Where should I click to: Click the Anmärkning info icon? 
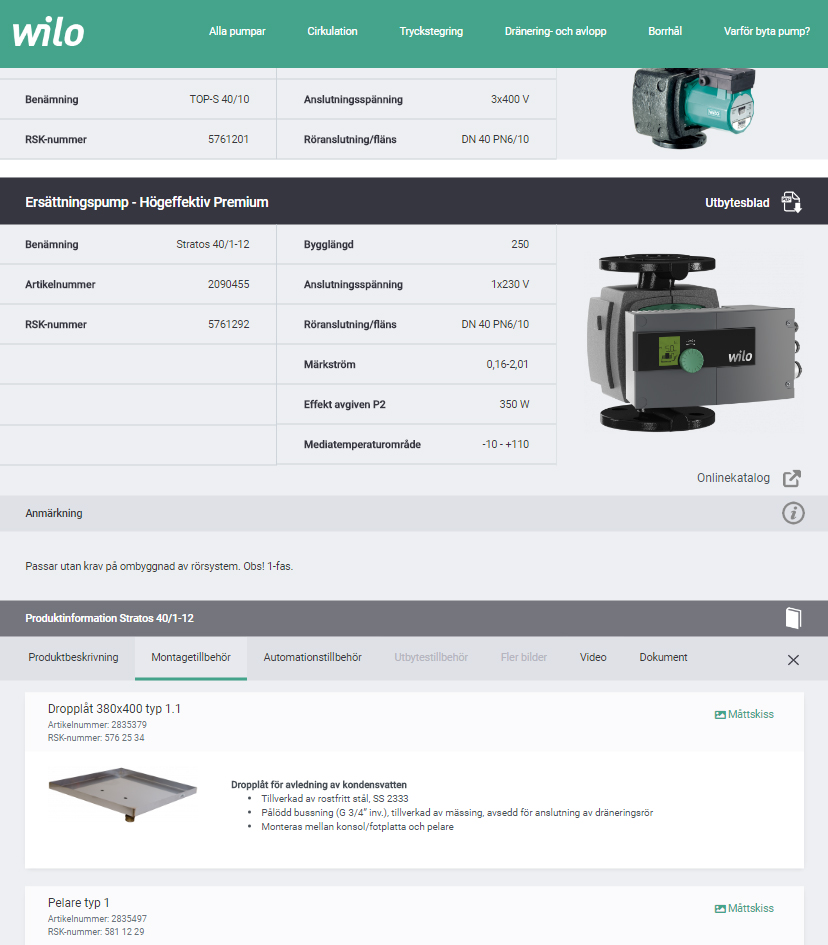[x=793, y=513]
